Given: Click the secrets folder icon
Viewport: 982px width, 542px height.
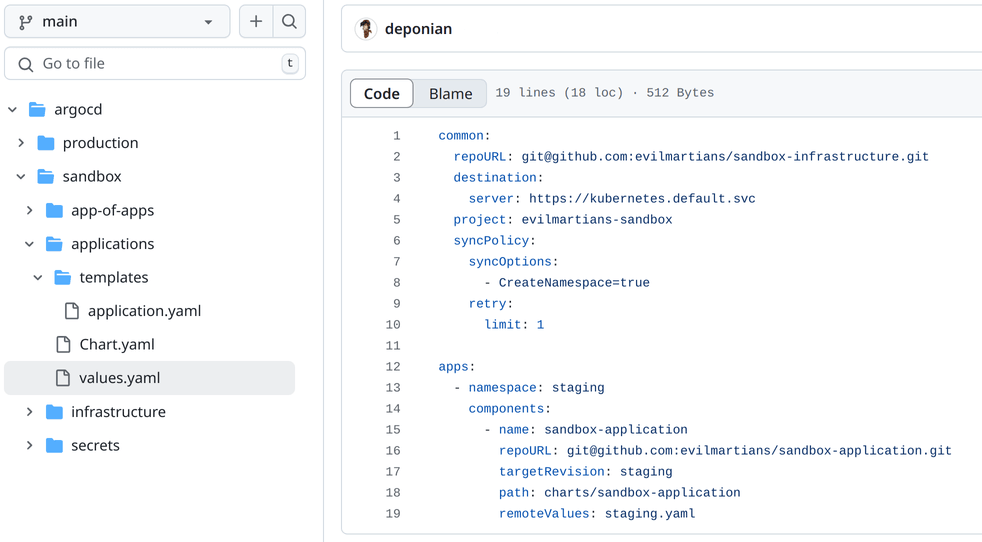Looking at the screenshot, I should [x=54, y=446].
